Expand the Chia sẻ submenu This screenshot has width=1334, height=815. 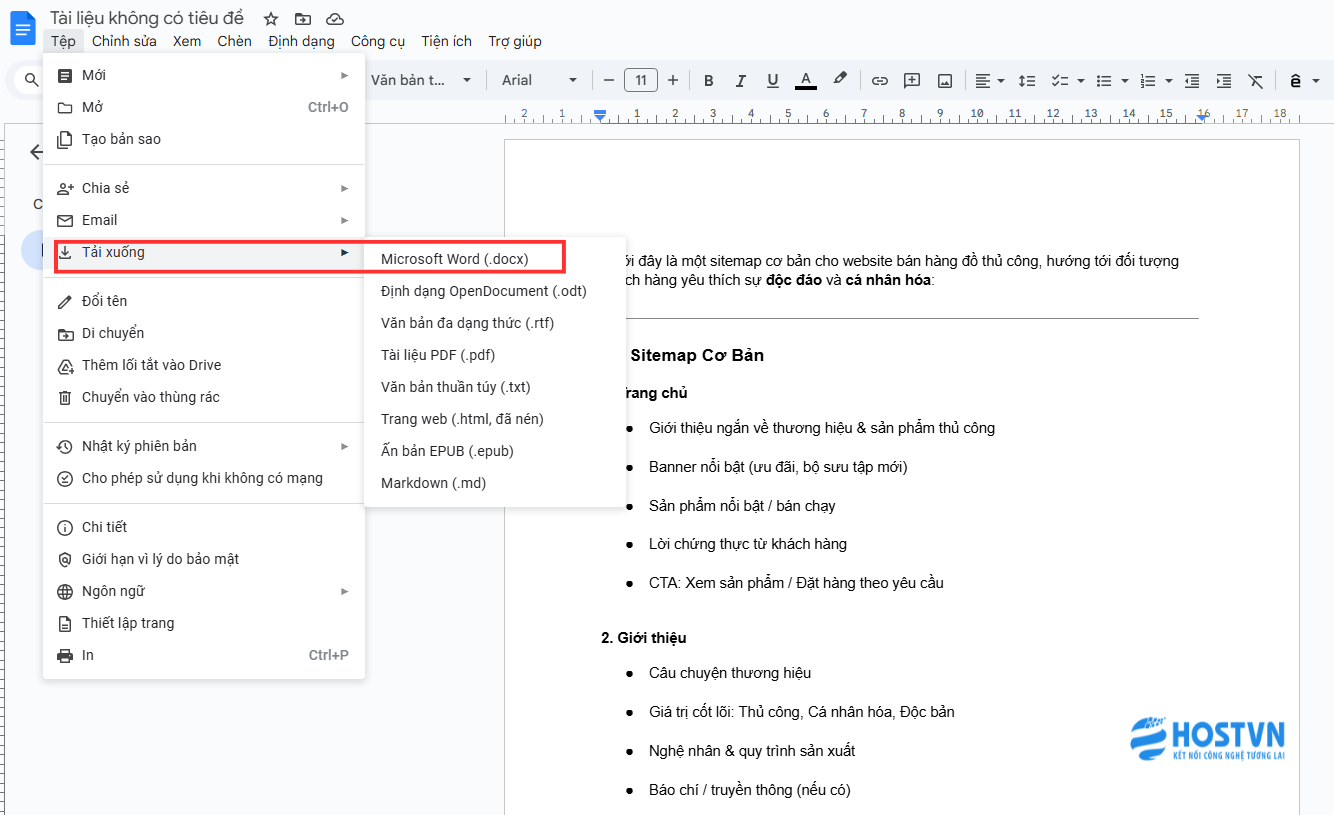click(204, 188)
